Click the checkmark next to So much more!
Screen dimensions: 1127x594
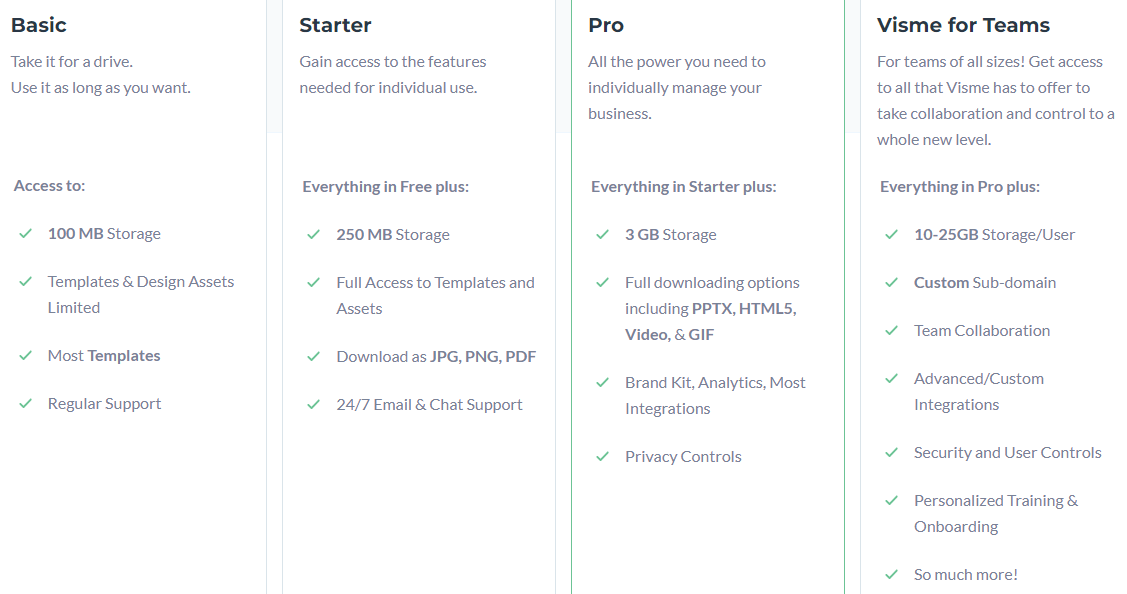(891, 575)
